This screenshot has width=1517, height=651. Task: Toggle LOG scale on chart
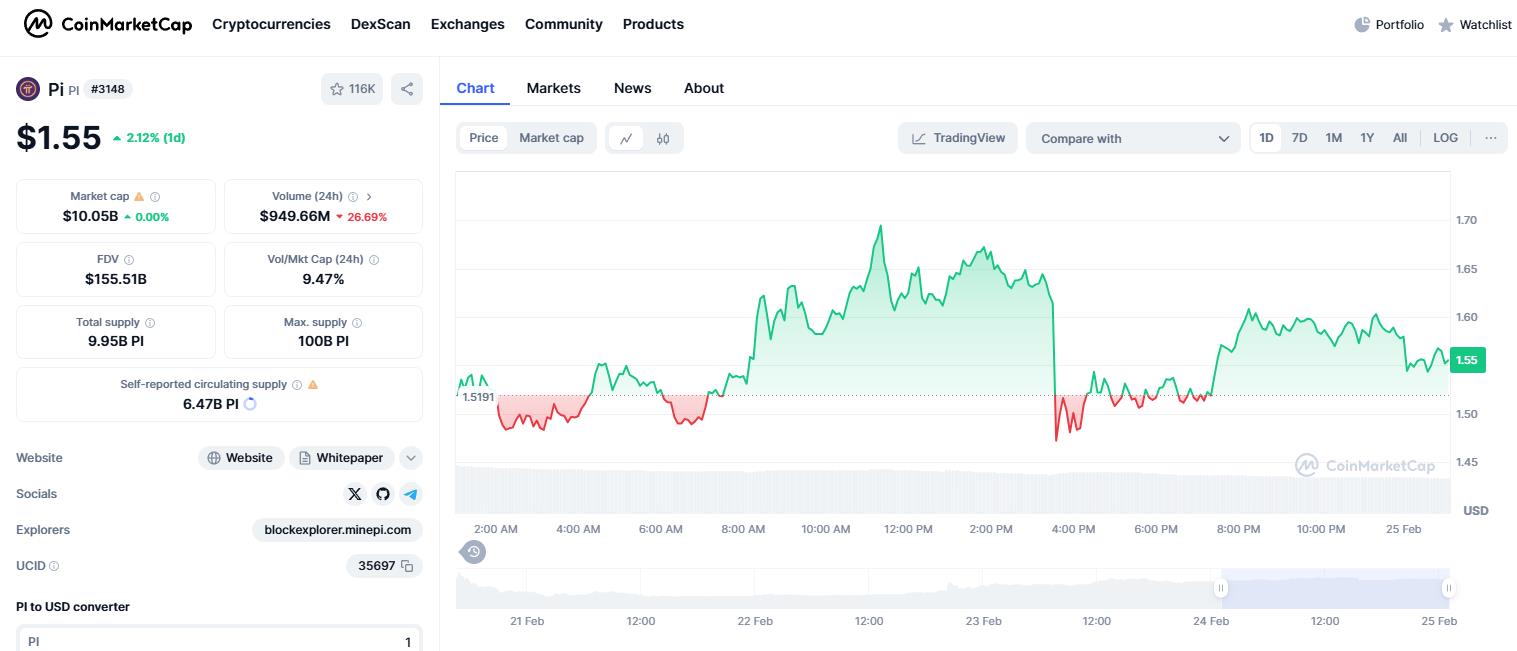(x=1445, y=138)
